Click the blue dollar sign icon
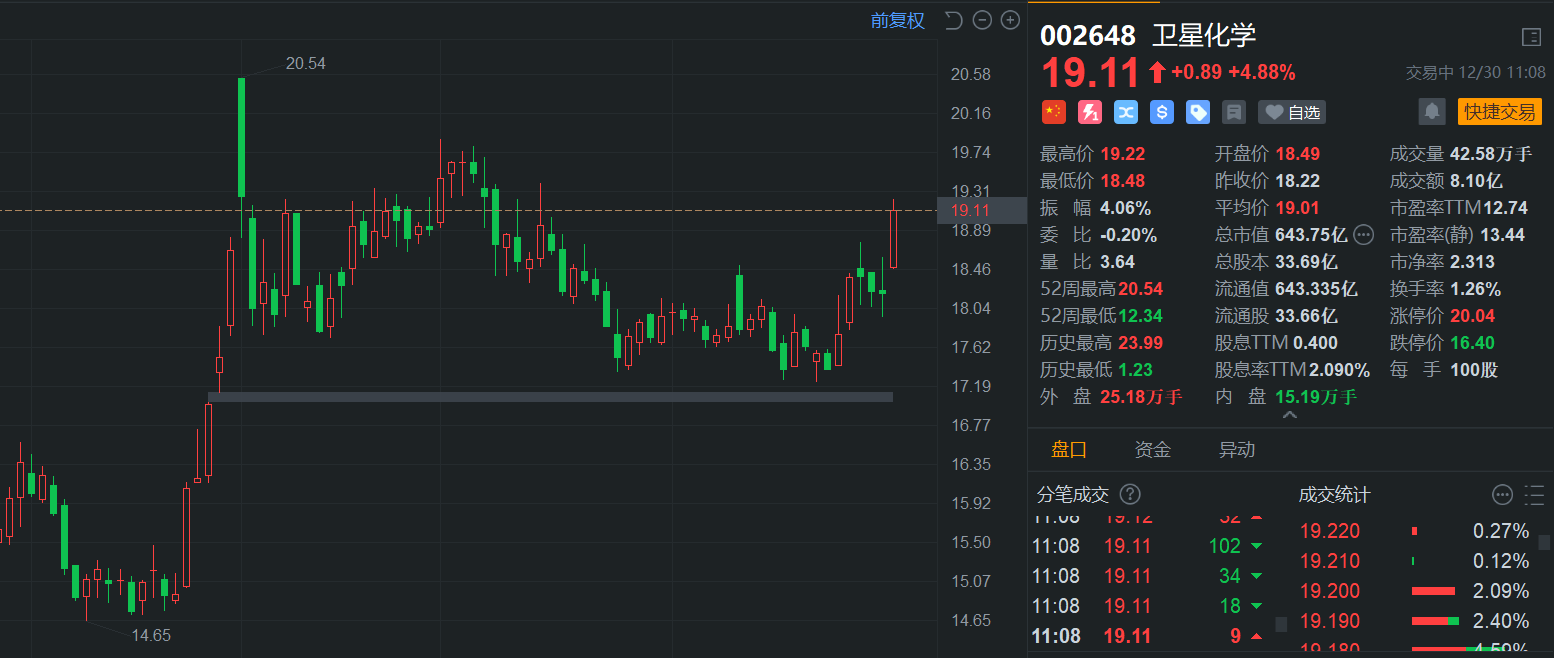The width and height of the screenshot is (1554, 658). click(x=1162, y=112)
